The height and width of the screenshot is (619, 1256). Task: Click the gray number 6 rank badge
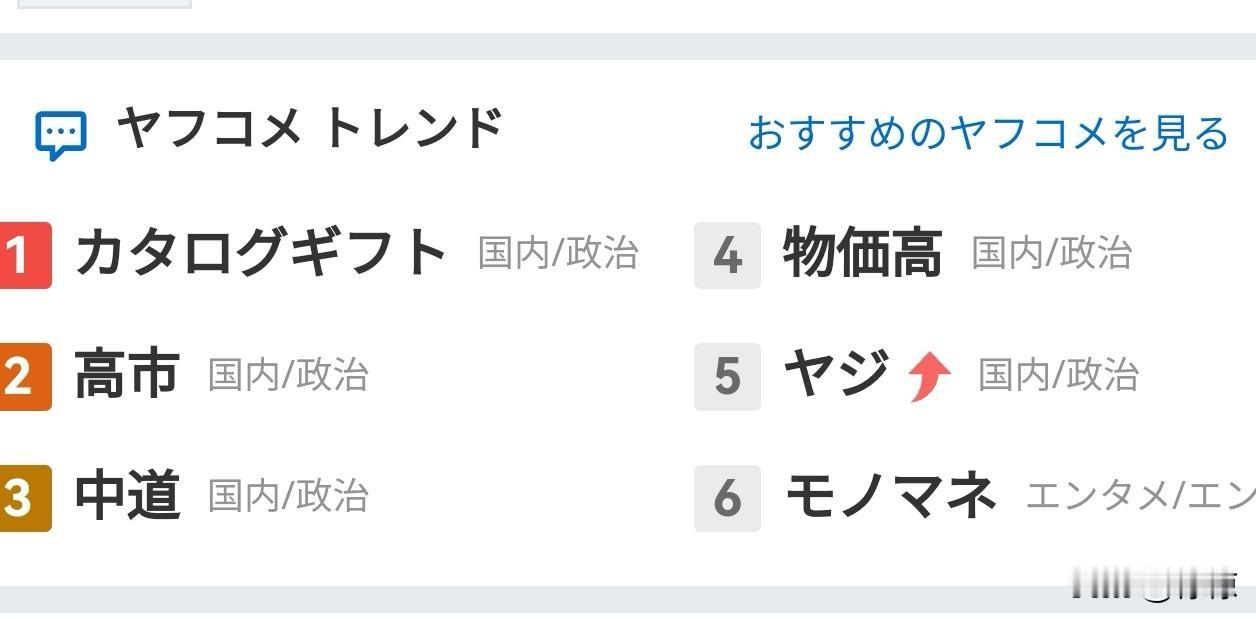(x=728, y=499)
